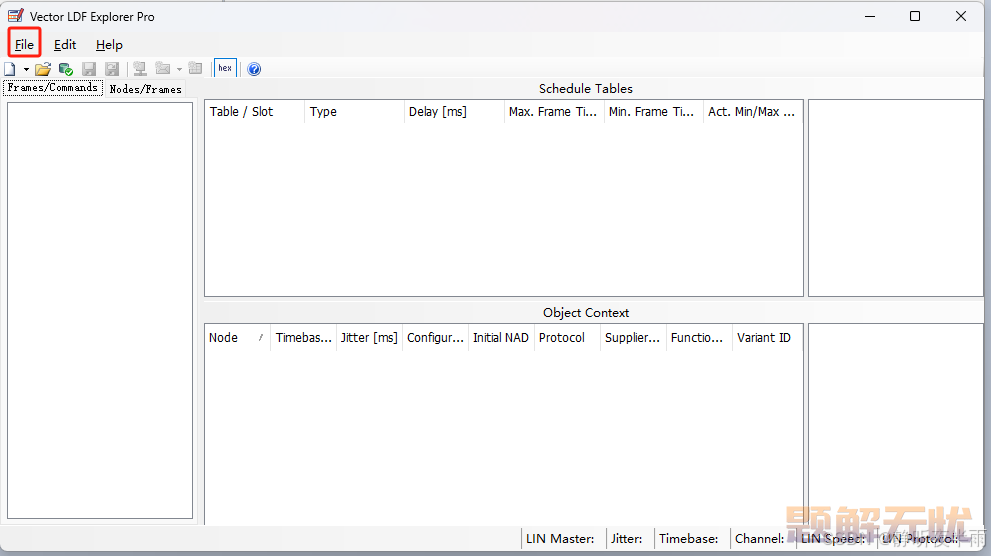991x556 pixels.
Task: Click the Max. Frame Ti... column header
Action: (x=554, y=112)
